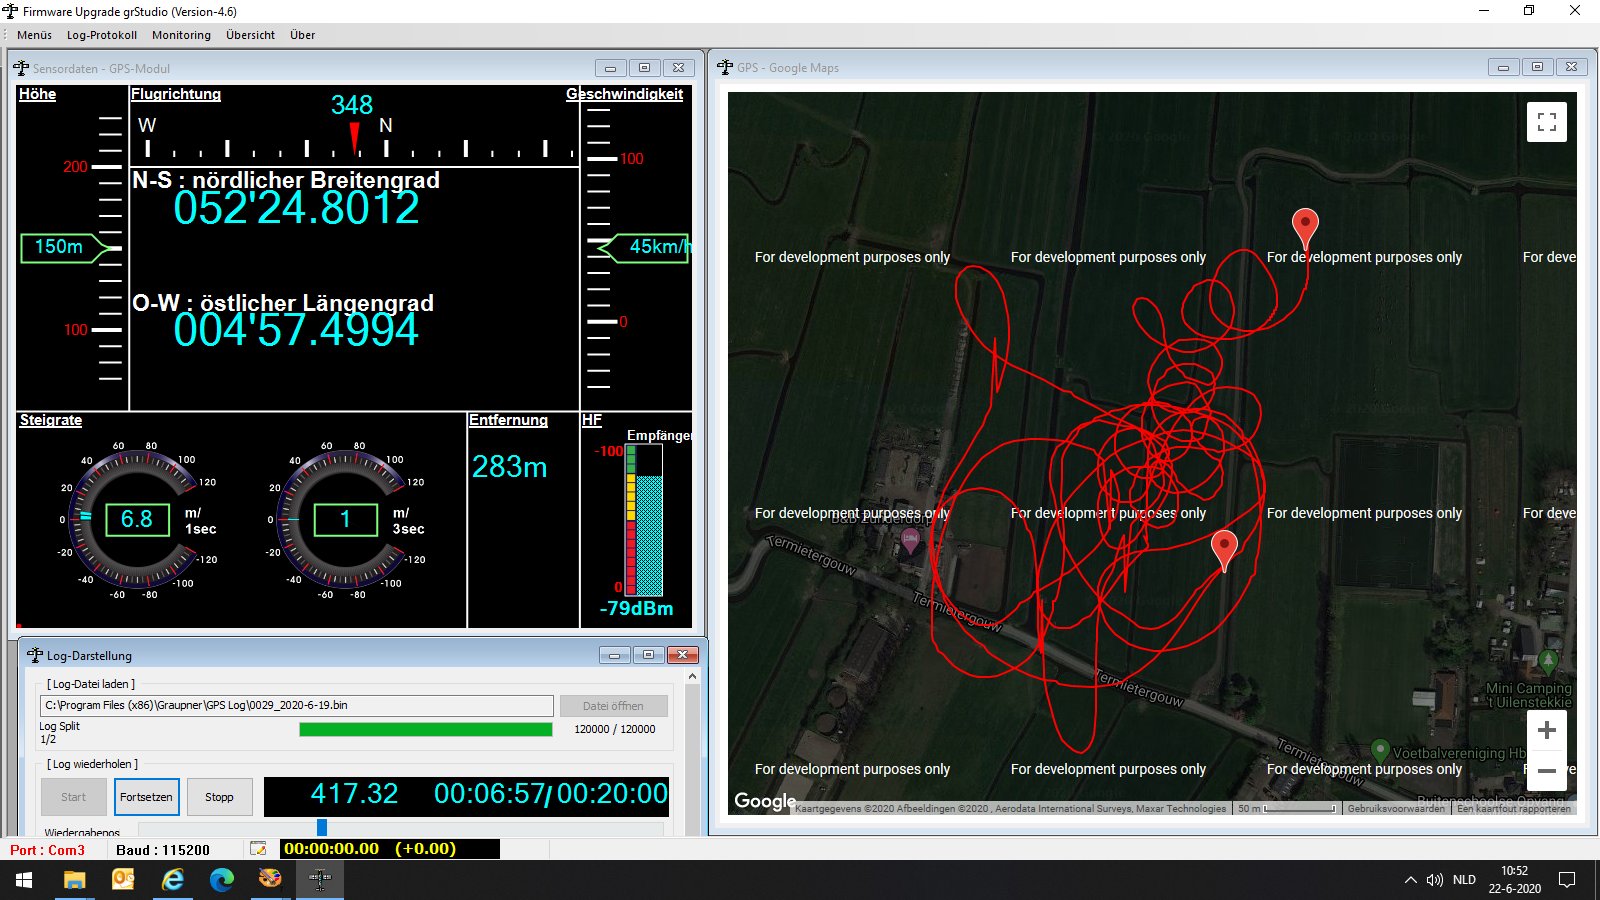
Task: Open Outlook from taskbar
Action: (x=123, y=880)
